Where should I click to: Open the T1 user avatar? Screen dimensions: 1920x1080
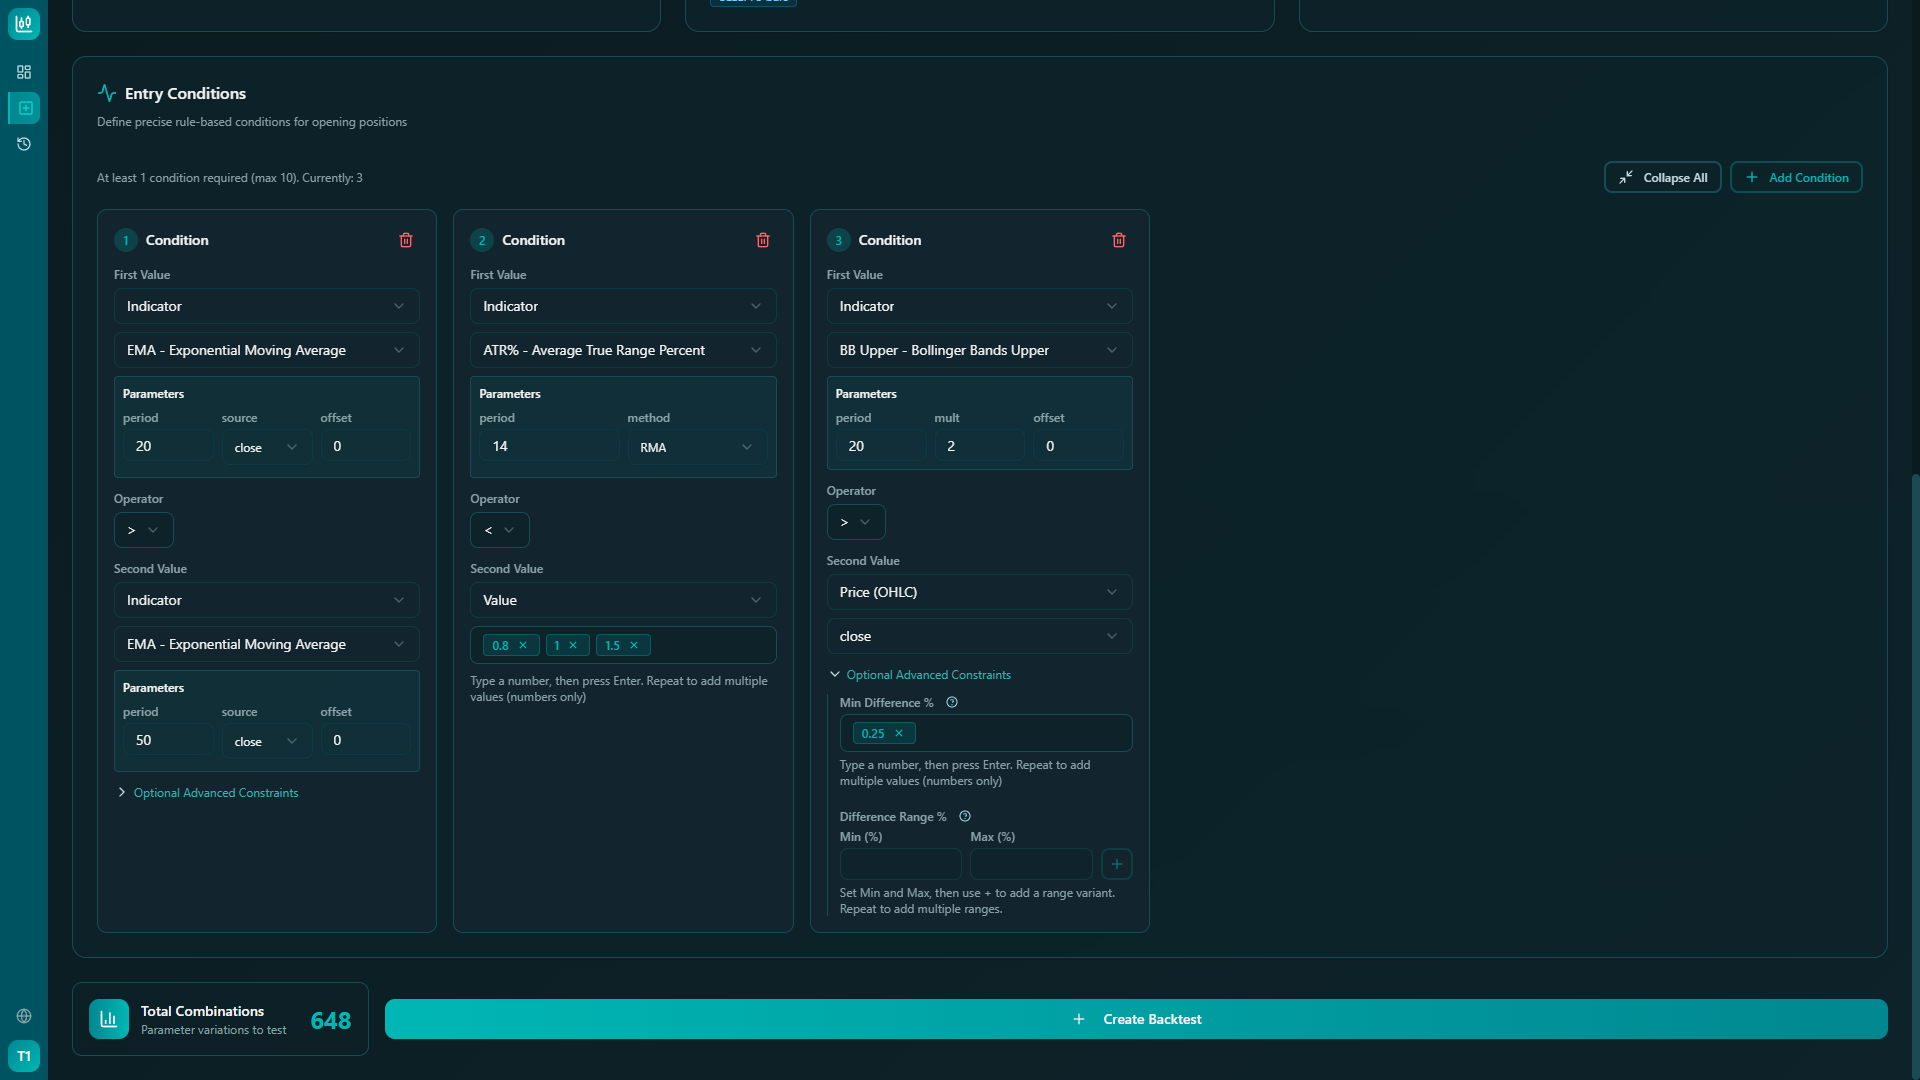click(x=24, y=1056)
